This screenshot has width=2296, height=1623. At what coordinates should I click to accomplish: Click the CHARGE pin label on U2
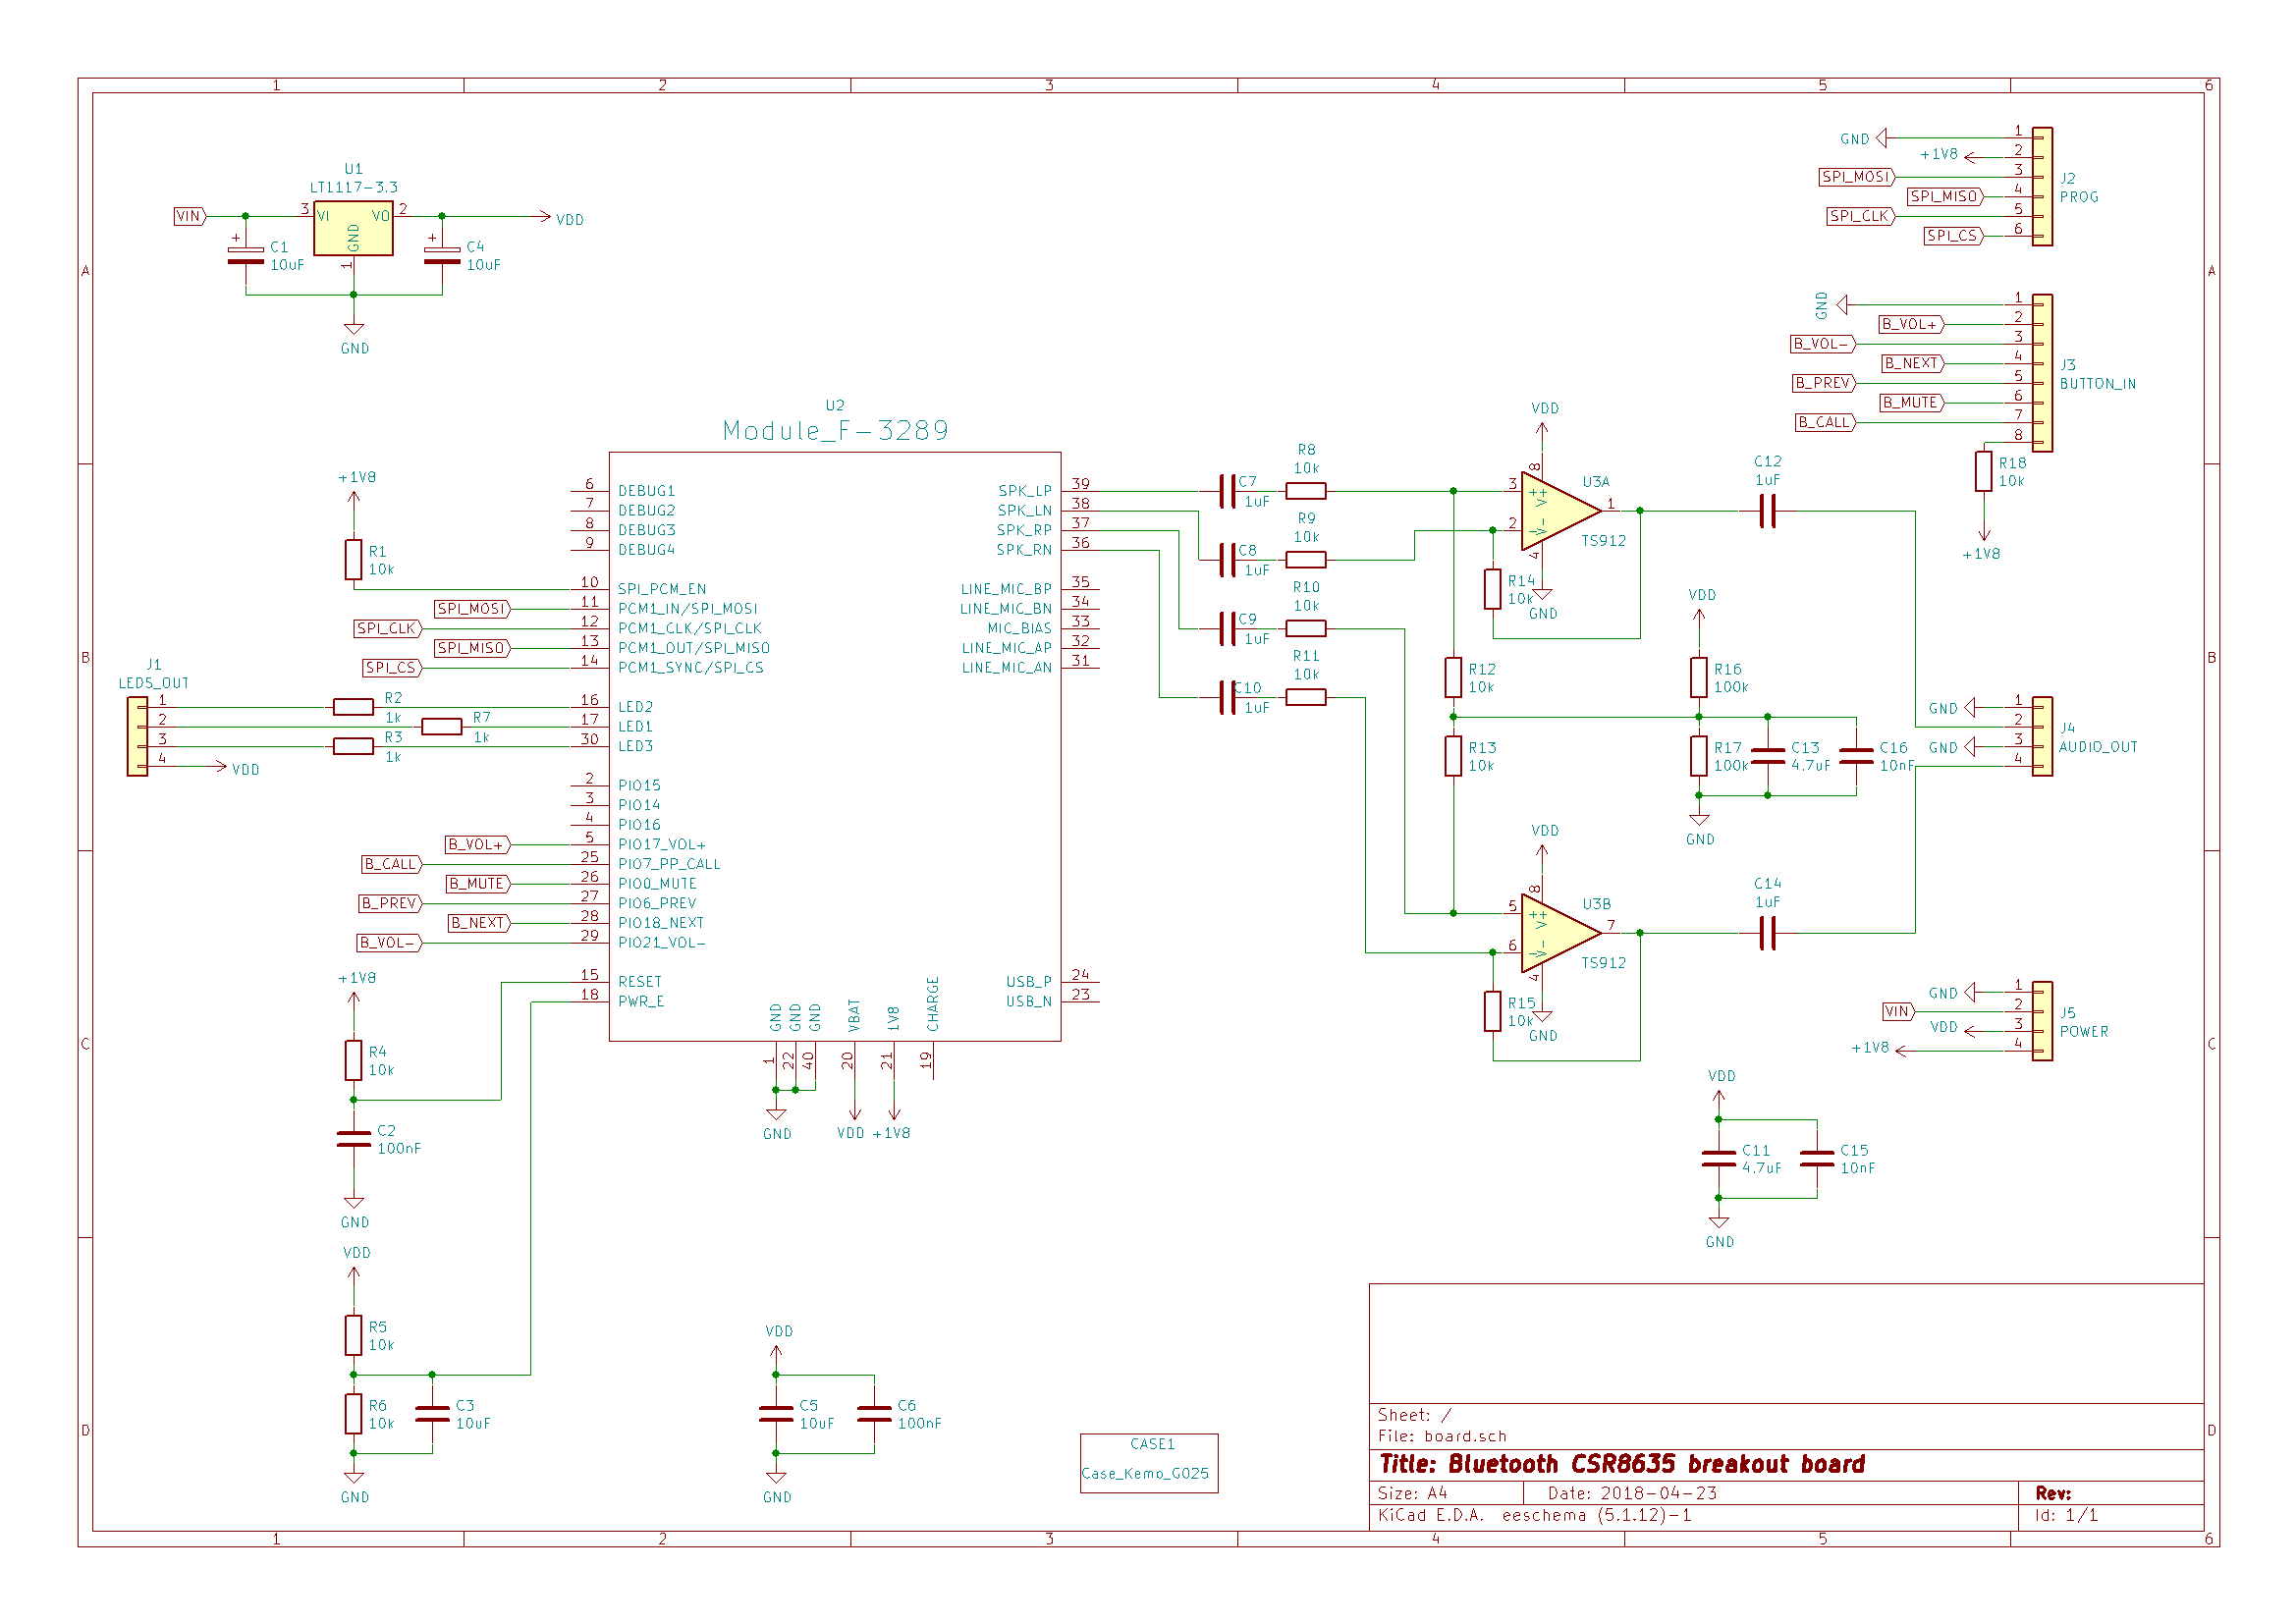click(933, 1004)
